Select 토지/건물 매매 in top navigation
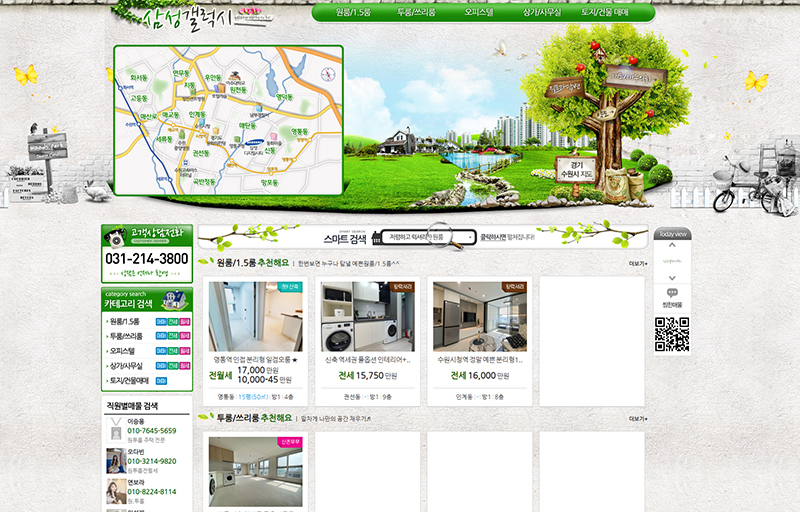Image resolution: width=800 pixels, height=512 pixels. pos(605,13)
